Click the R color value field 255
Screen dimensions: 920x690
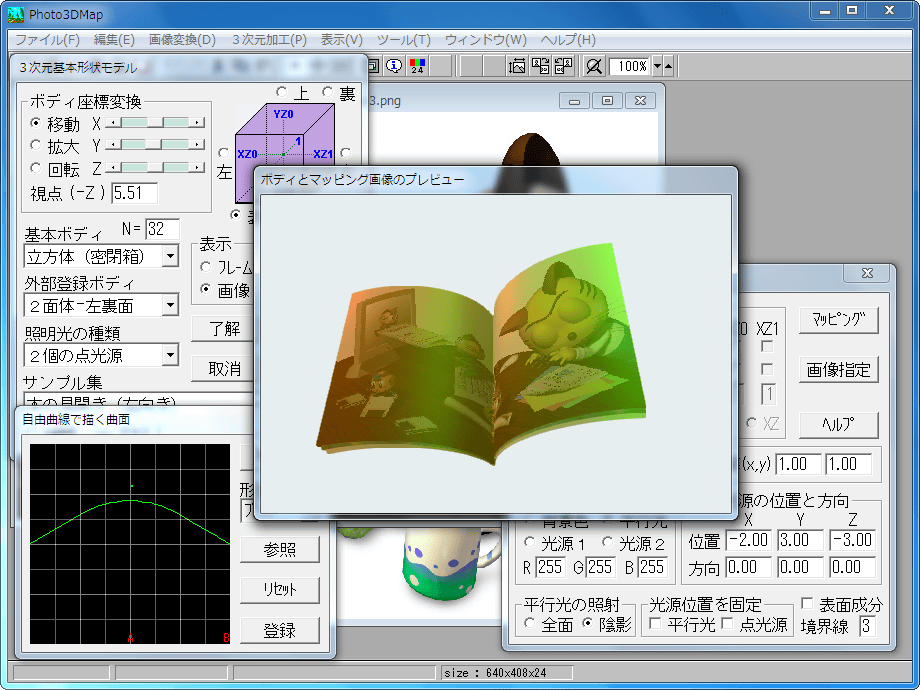[550, 567]
